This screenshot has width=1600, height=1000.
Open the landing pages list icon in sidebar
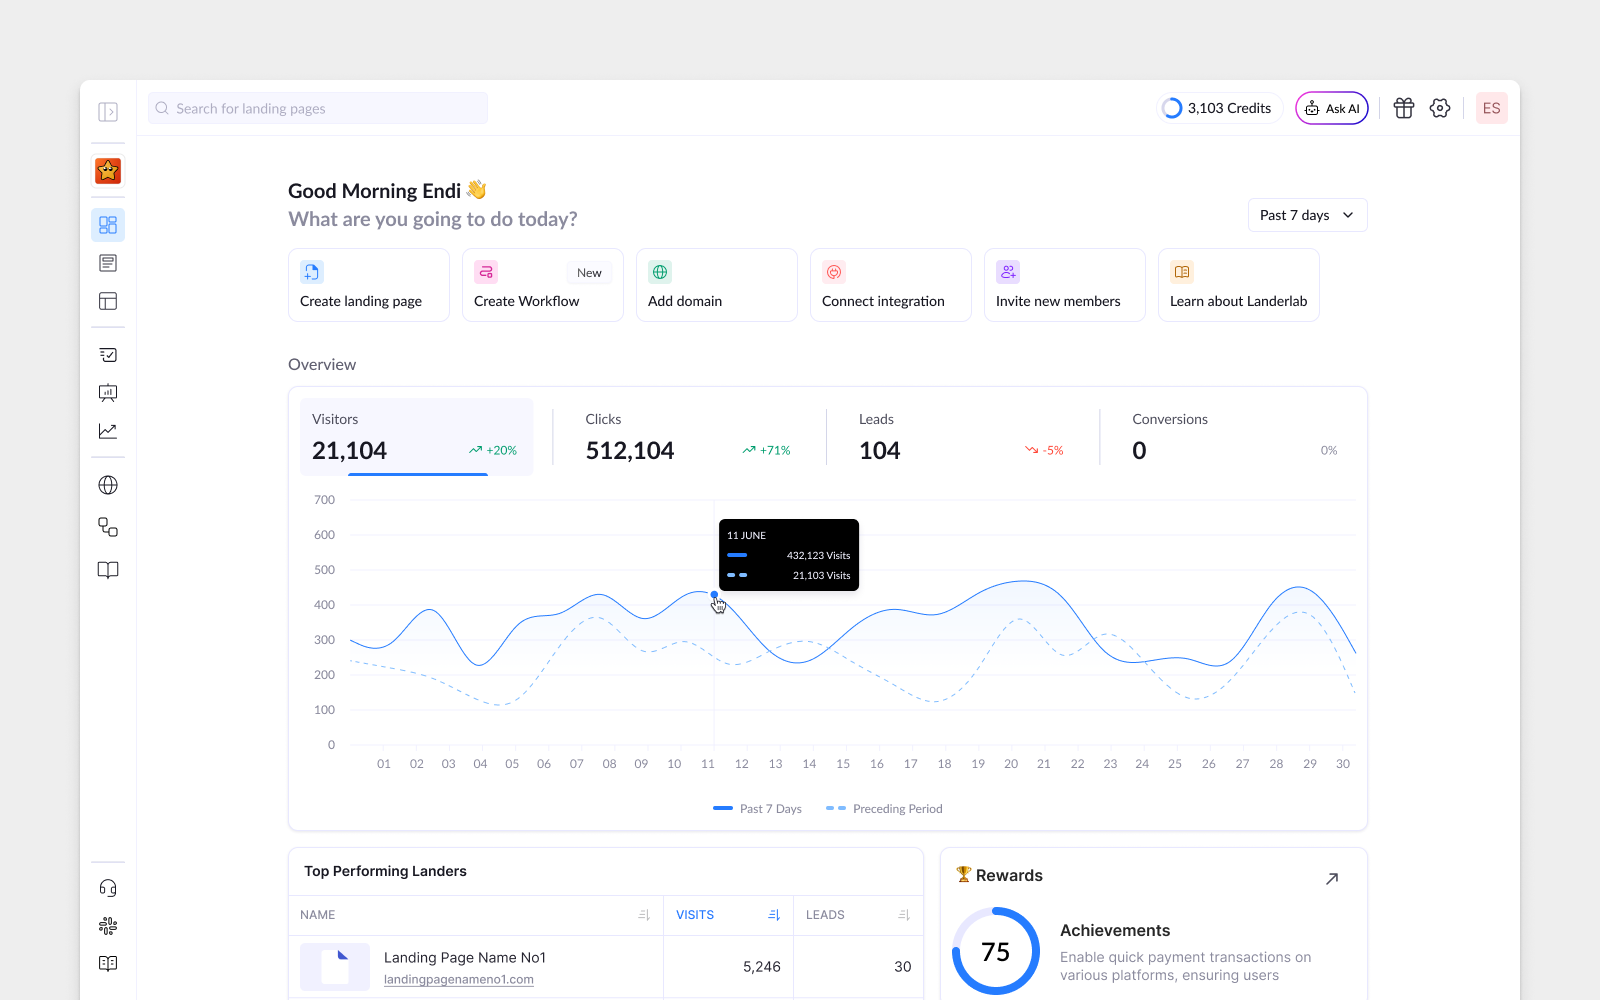click(108, 263)
